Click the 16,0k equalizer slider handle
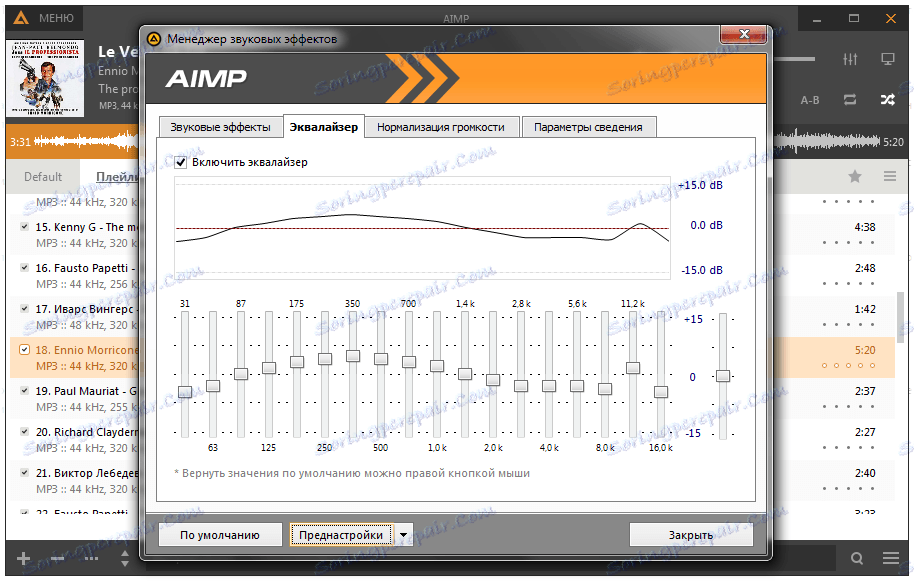Screen dimensions: 914x581 (x=660, y=392)
